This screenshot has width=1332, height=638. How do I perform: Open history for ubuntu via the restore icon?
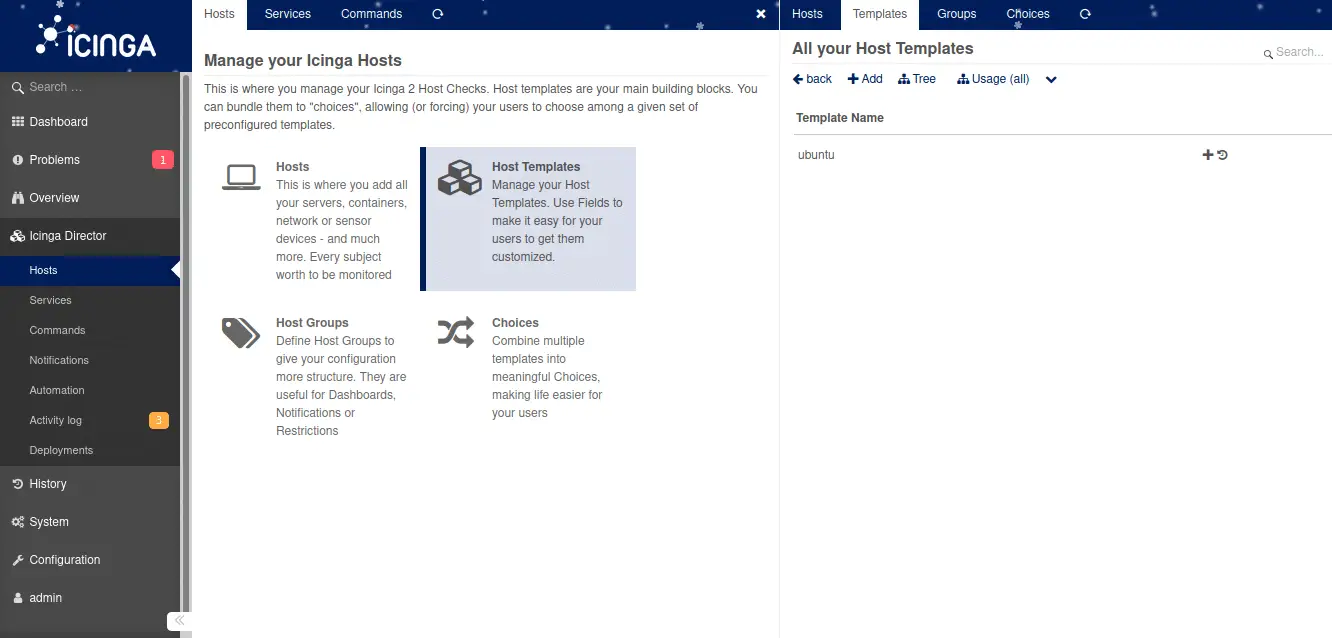point(1222,154)
